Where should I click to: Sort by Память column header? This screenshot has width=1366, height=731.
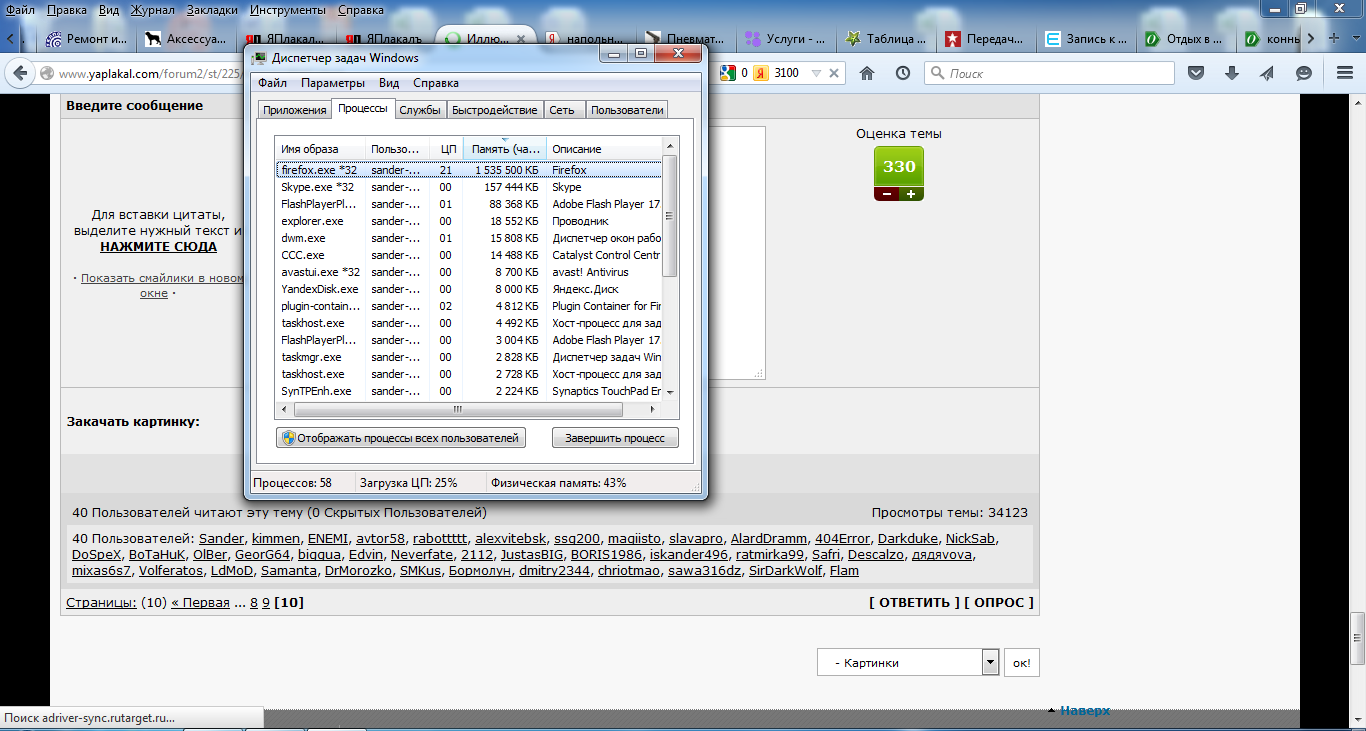click(x=505, y=149)
